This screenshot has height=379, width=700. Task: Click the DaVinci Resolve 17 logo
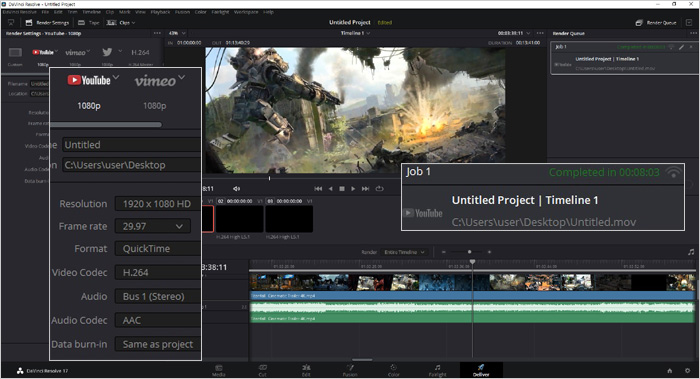click(42, 371)
